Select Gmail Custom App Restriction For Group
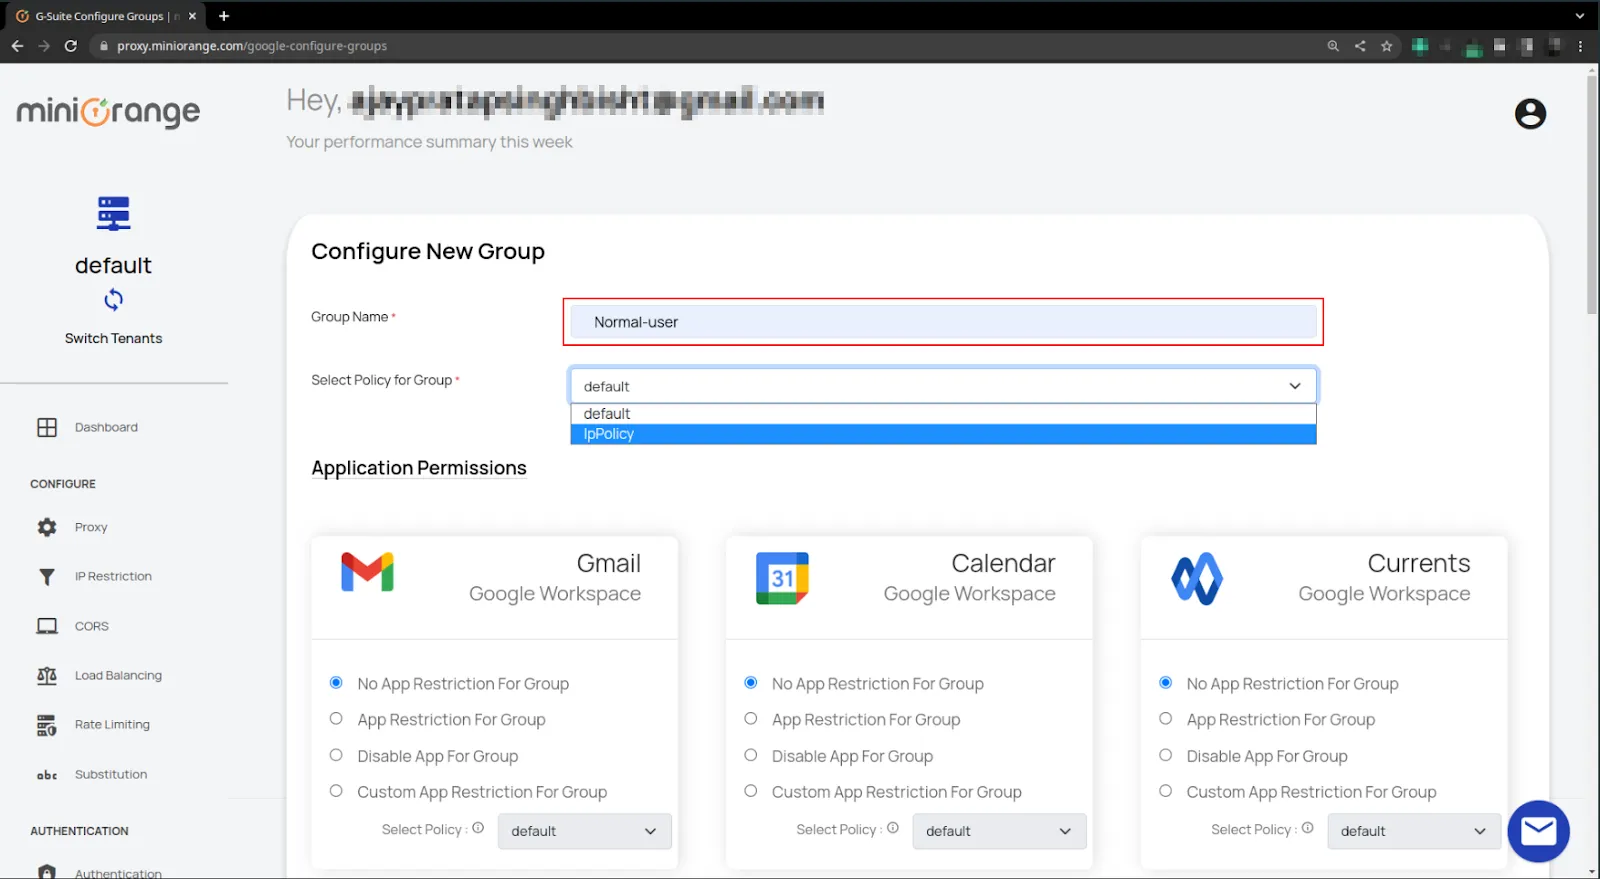 (336, 791)
